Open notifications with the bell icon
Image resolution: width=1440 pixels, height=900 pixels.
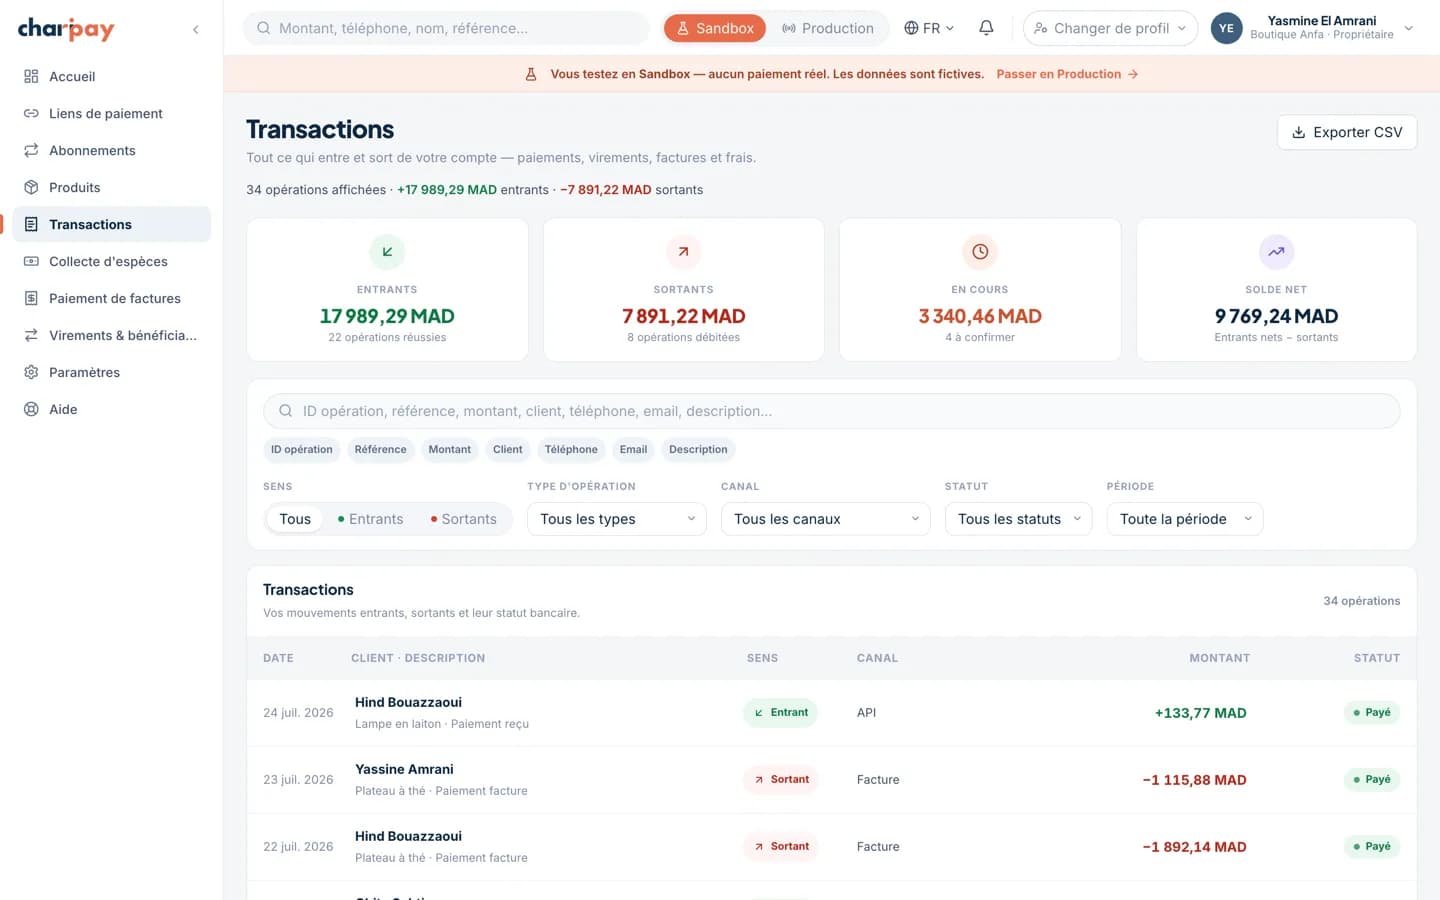point(986,28)
